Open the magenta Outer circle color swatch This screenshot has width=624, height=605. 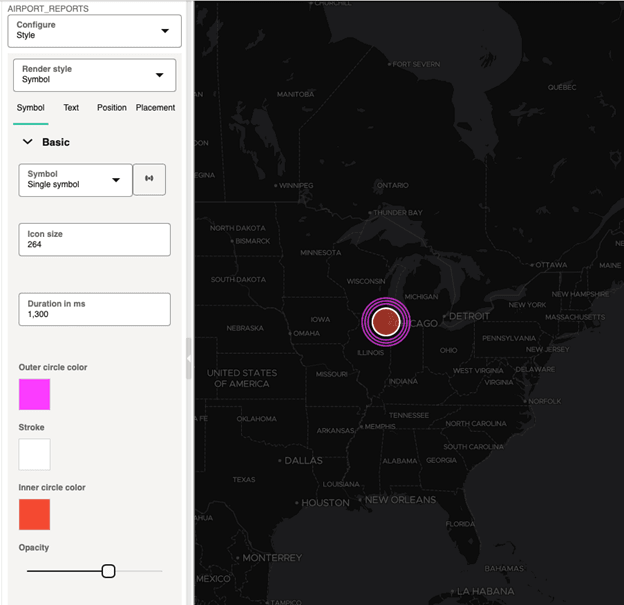click(x=35, y=394)
